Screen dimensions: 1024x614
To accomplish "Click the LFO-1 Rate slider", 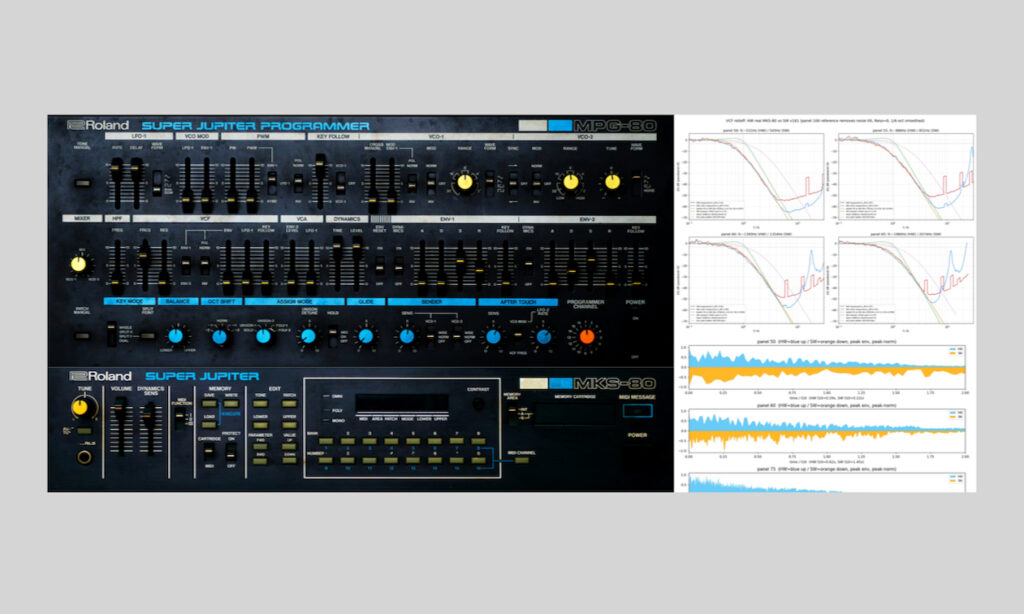I will (116, 184).
